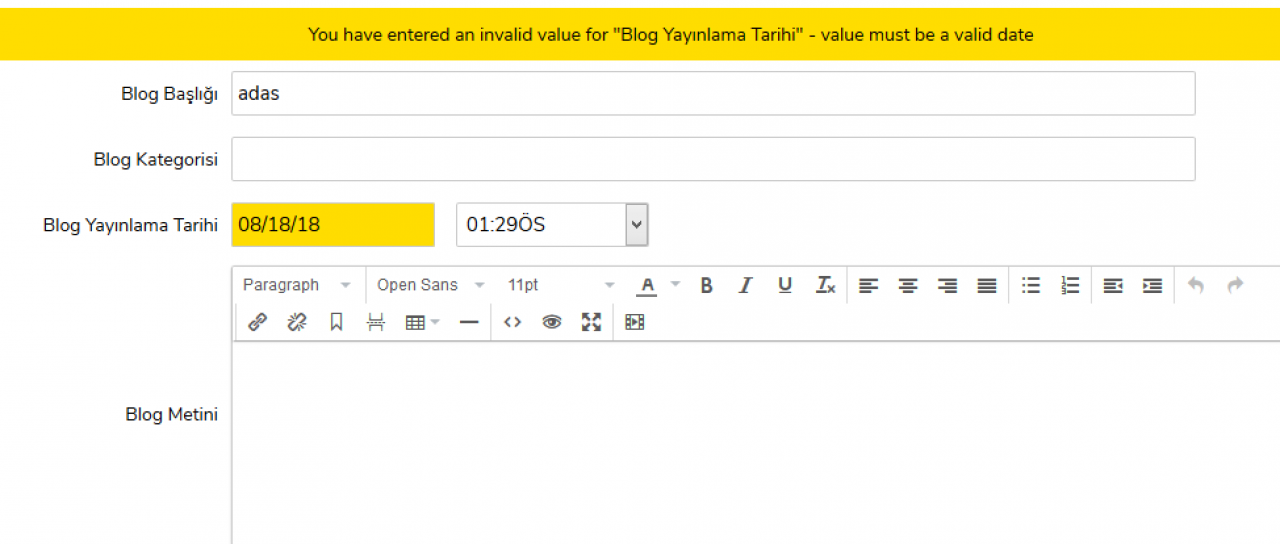The height and width of the screenshot is (544, 1280).
Task: Toggle underline text formatting
Action: (785, 286)
